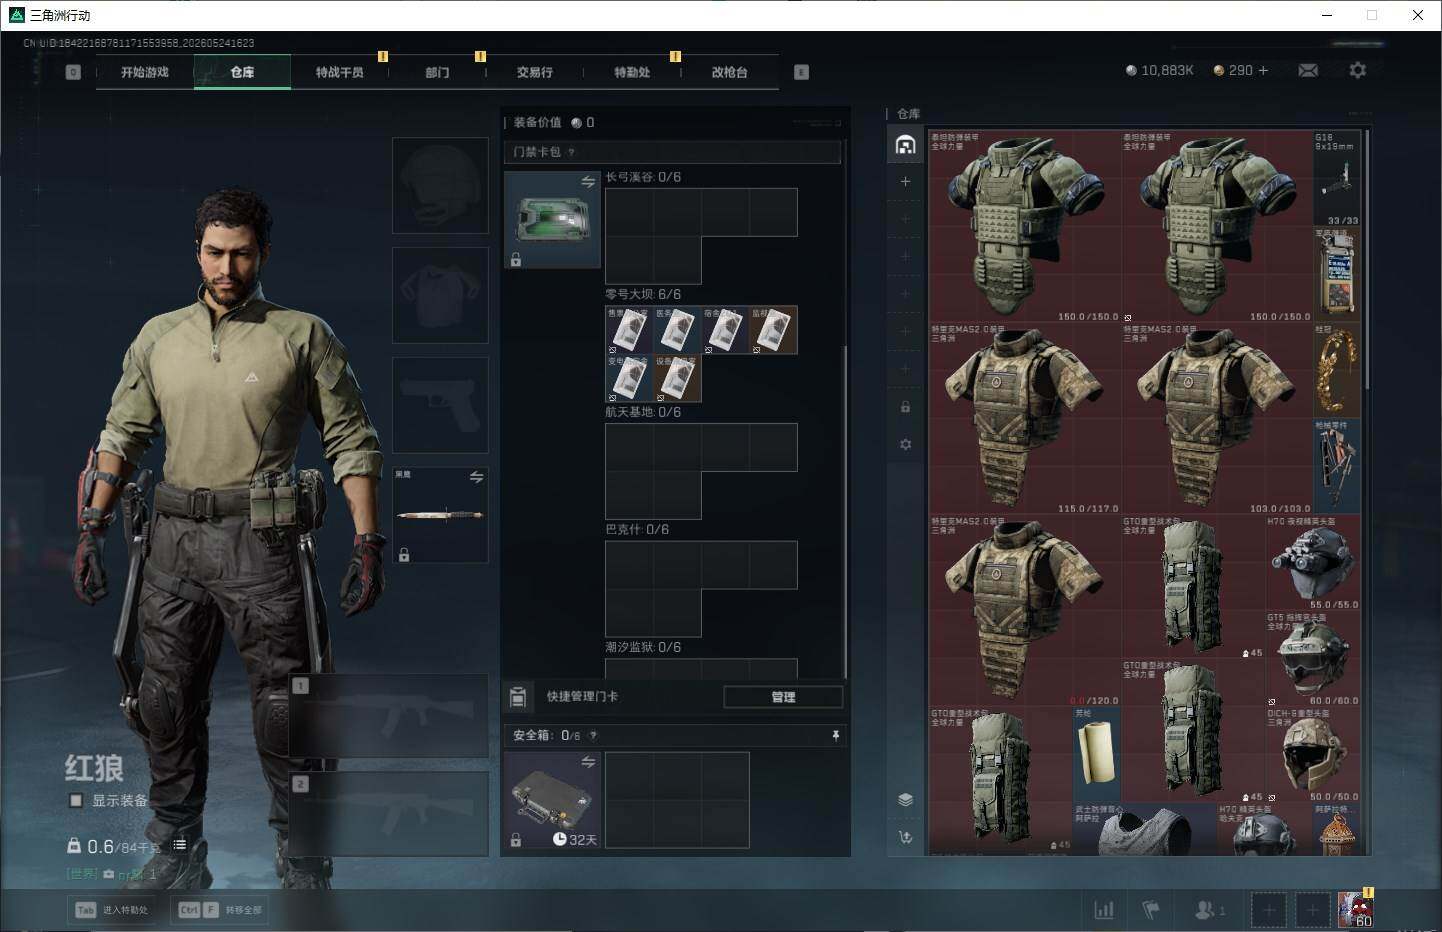Screen dimensions: 1442x932
Task: Select the empty helmet equipment slot
Action: pyautogui.click(x=440, y=186)
